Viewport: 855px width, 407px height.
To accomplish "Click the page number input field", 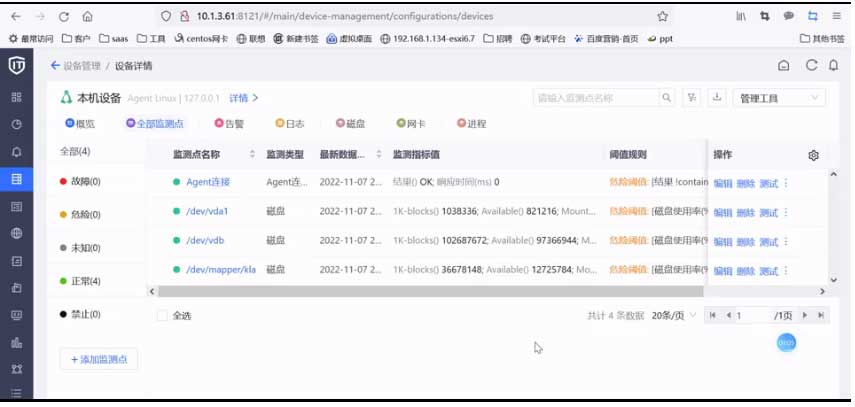I will click(751, 315).
